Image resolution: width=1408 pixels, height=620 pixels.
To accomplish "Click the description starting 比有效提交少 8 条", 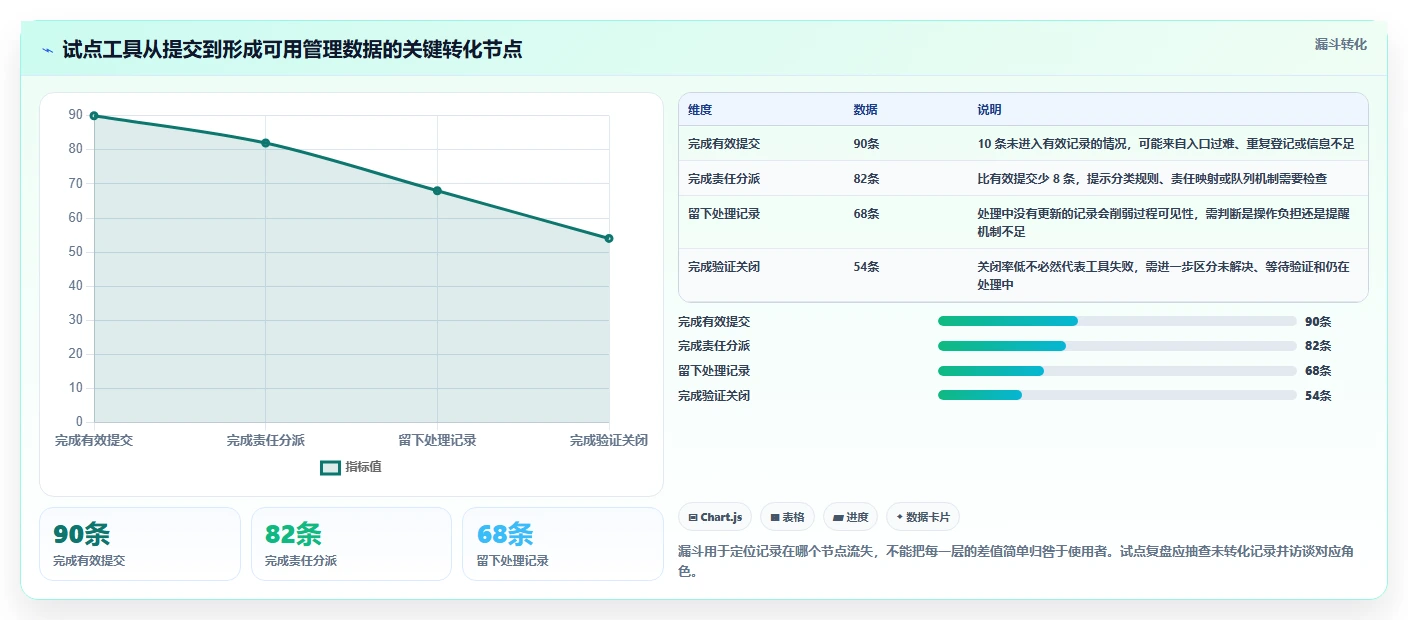I will 1152,179.
